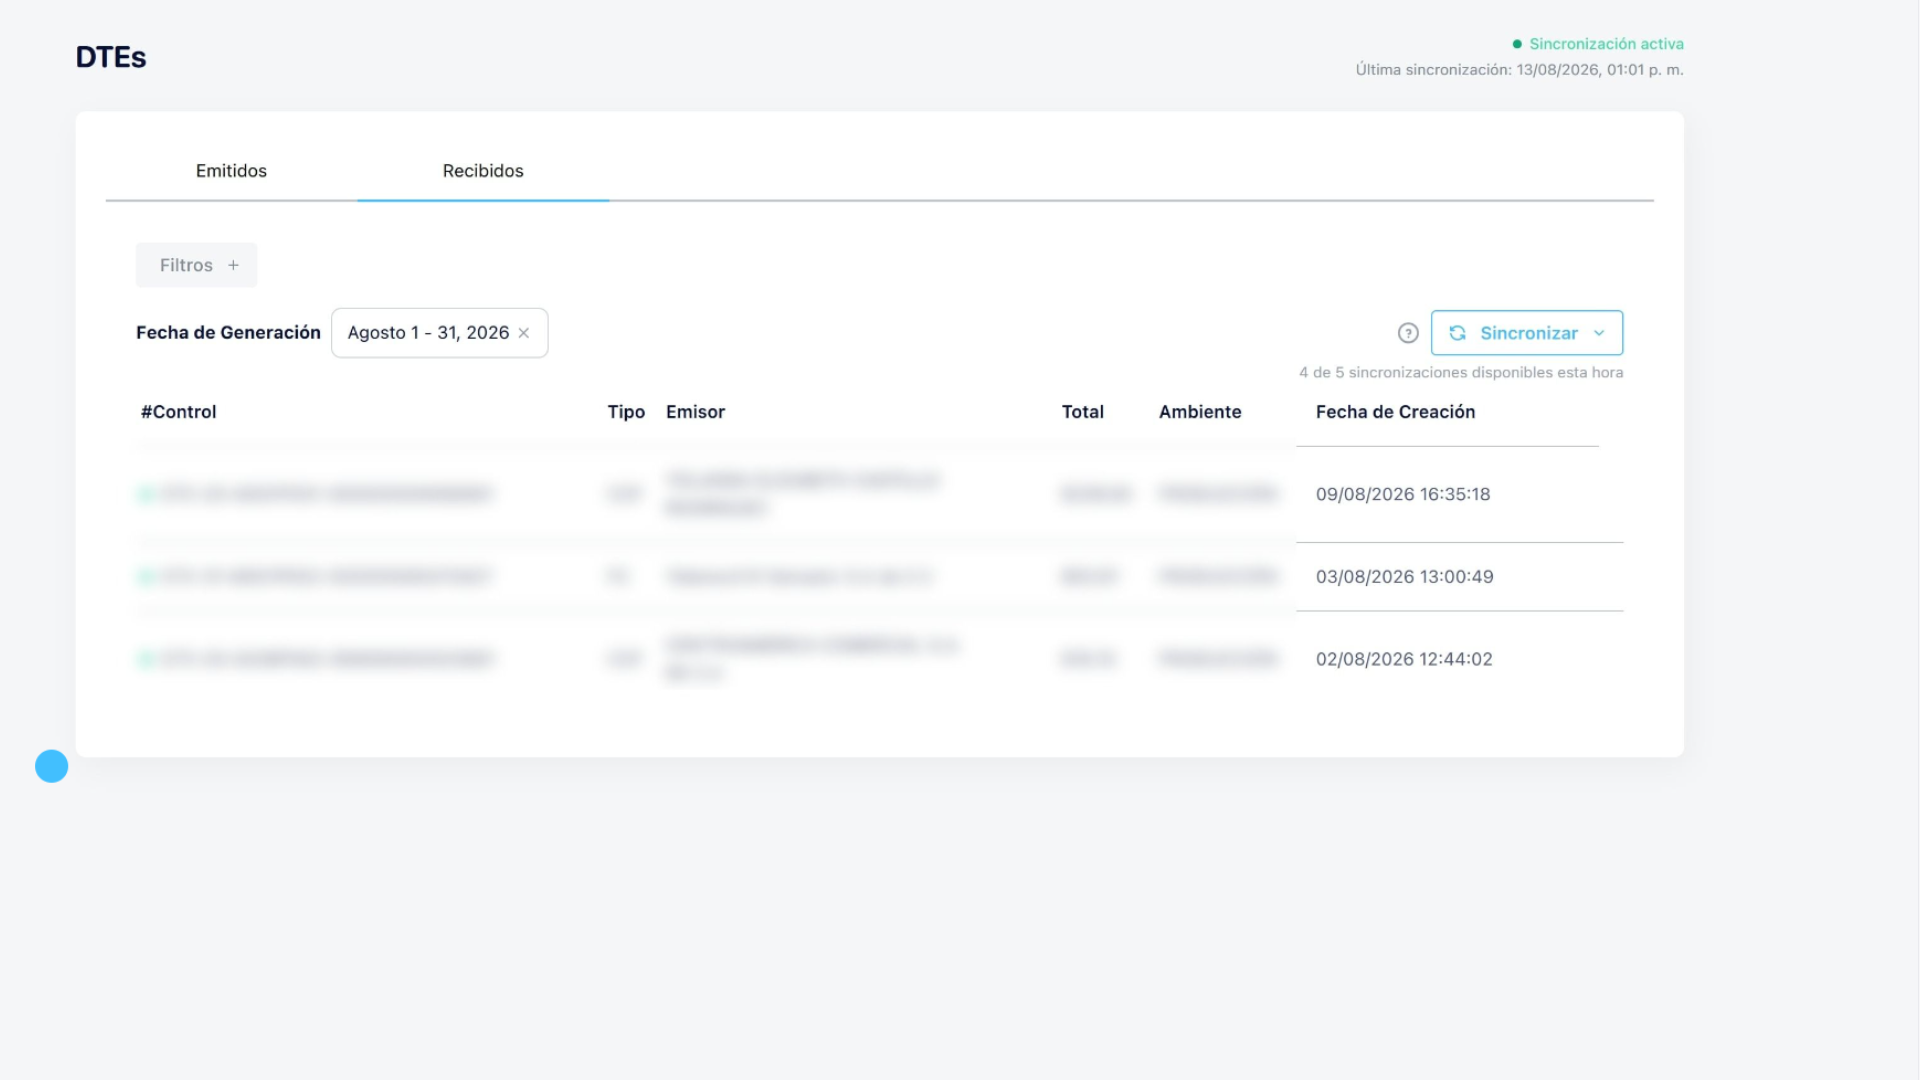The height and width of the screenshot is (1080, 1920).
Task: Select the row created 02/08/2026 12:44:02
Action: pyautogui.click(x=880, y=659)
